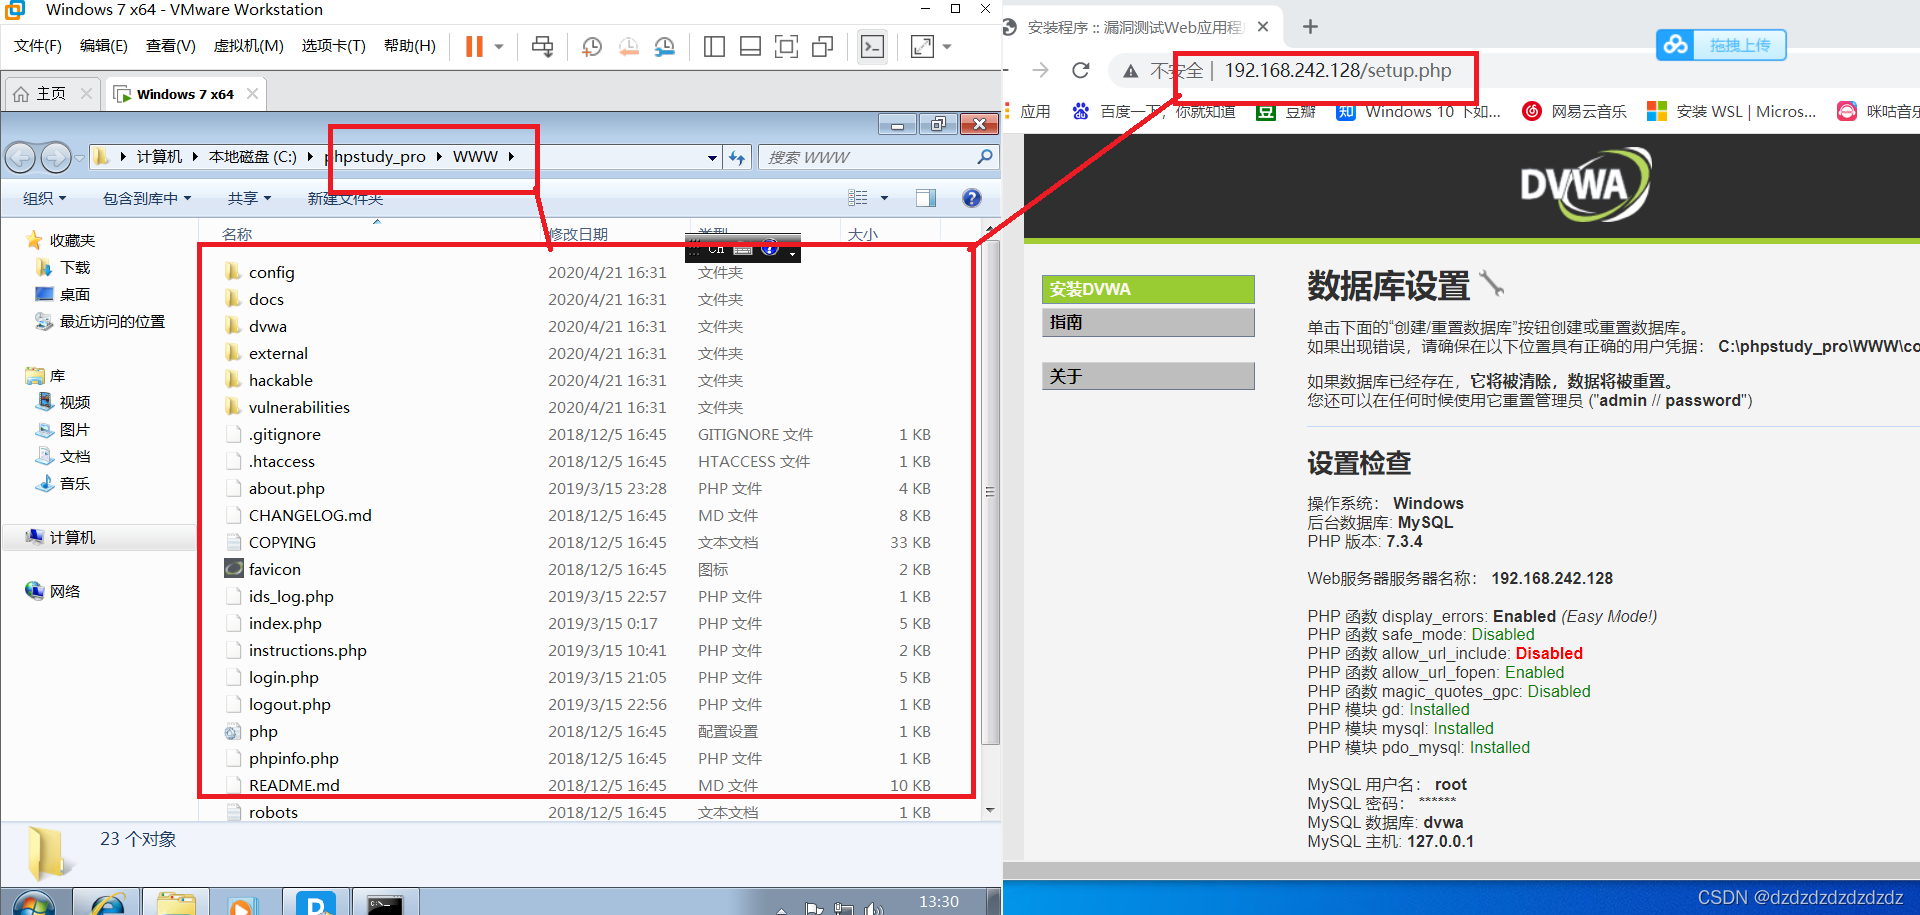Open the snapshot manager
Viewport: 1920px width, 915px height.
coord(665,46)
